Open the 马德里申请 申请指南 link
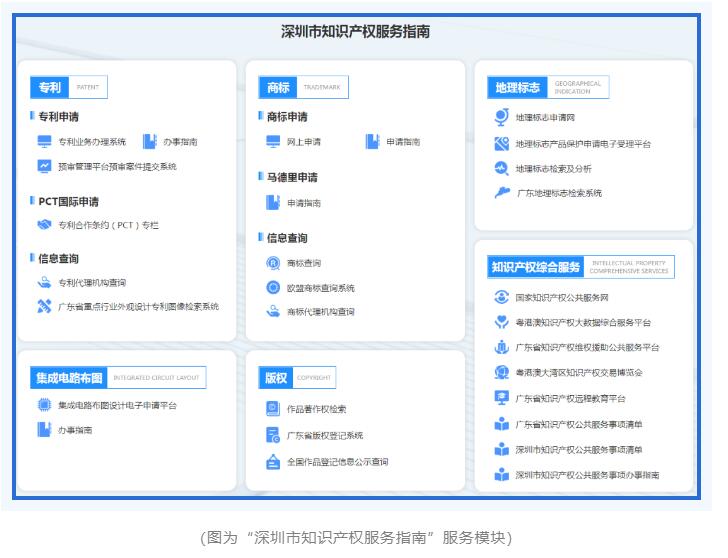 coord(303,203)
